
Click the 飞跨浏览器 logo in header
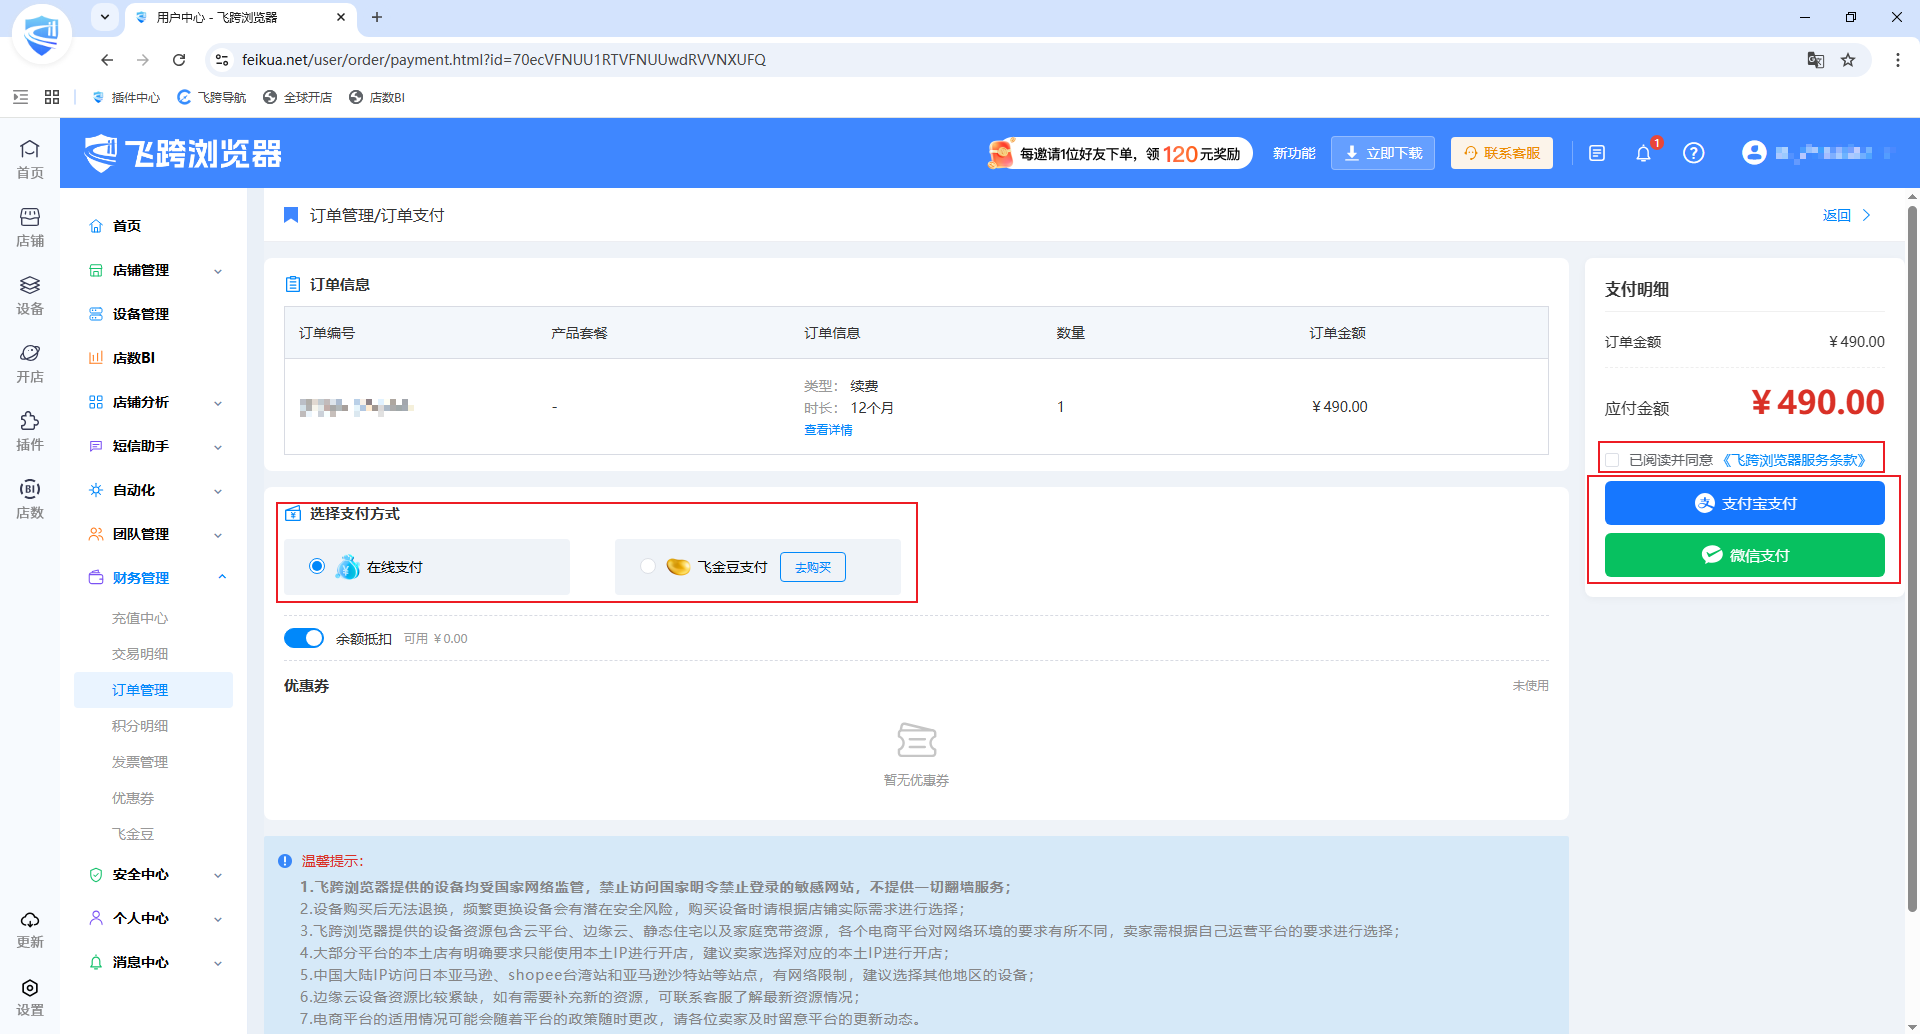pyautogui.click(x=183, y=153)
